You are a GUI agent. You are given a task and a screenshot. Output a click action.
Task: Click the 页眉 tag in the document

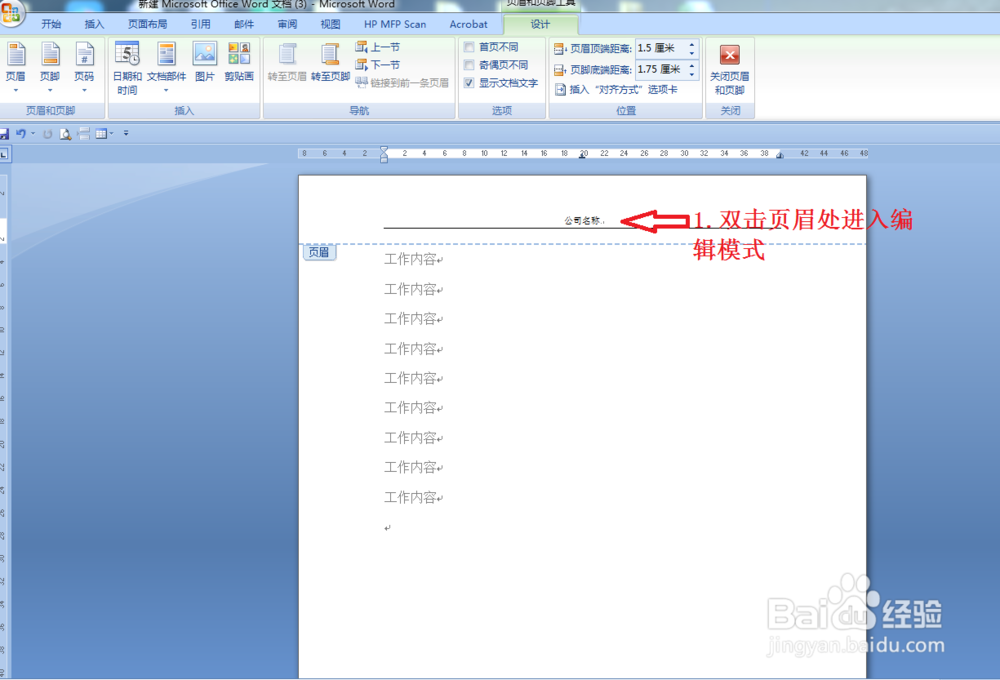[x=318, y=252]
